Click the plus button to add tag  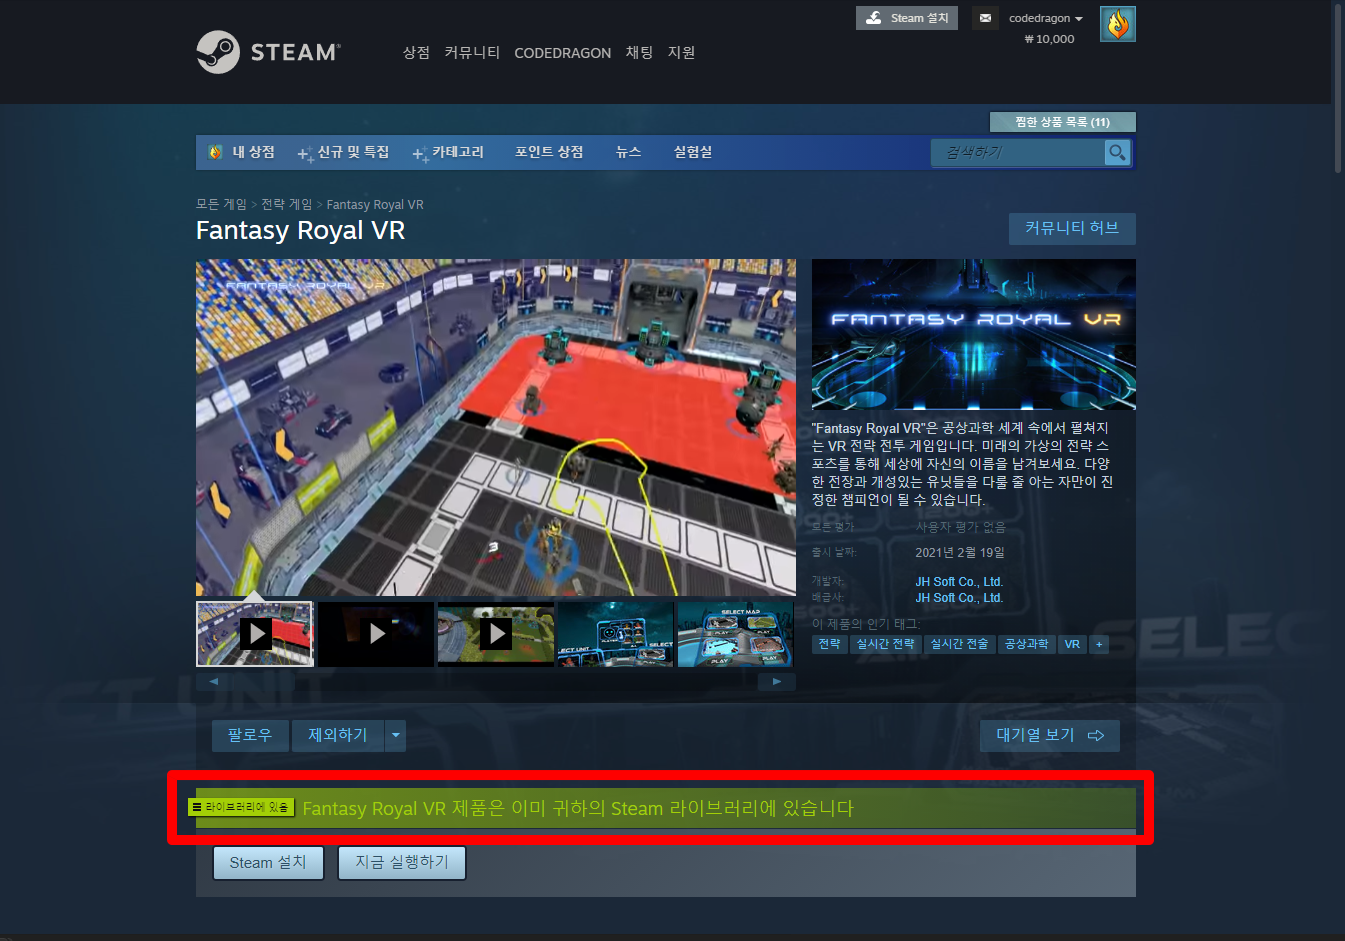pos(1099,644)
